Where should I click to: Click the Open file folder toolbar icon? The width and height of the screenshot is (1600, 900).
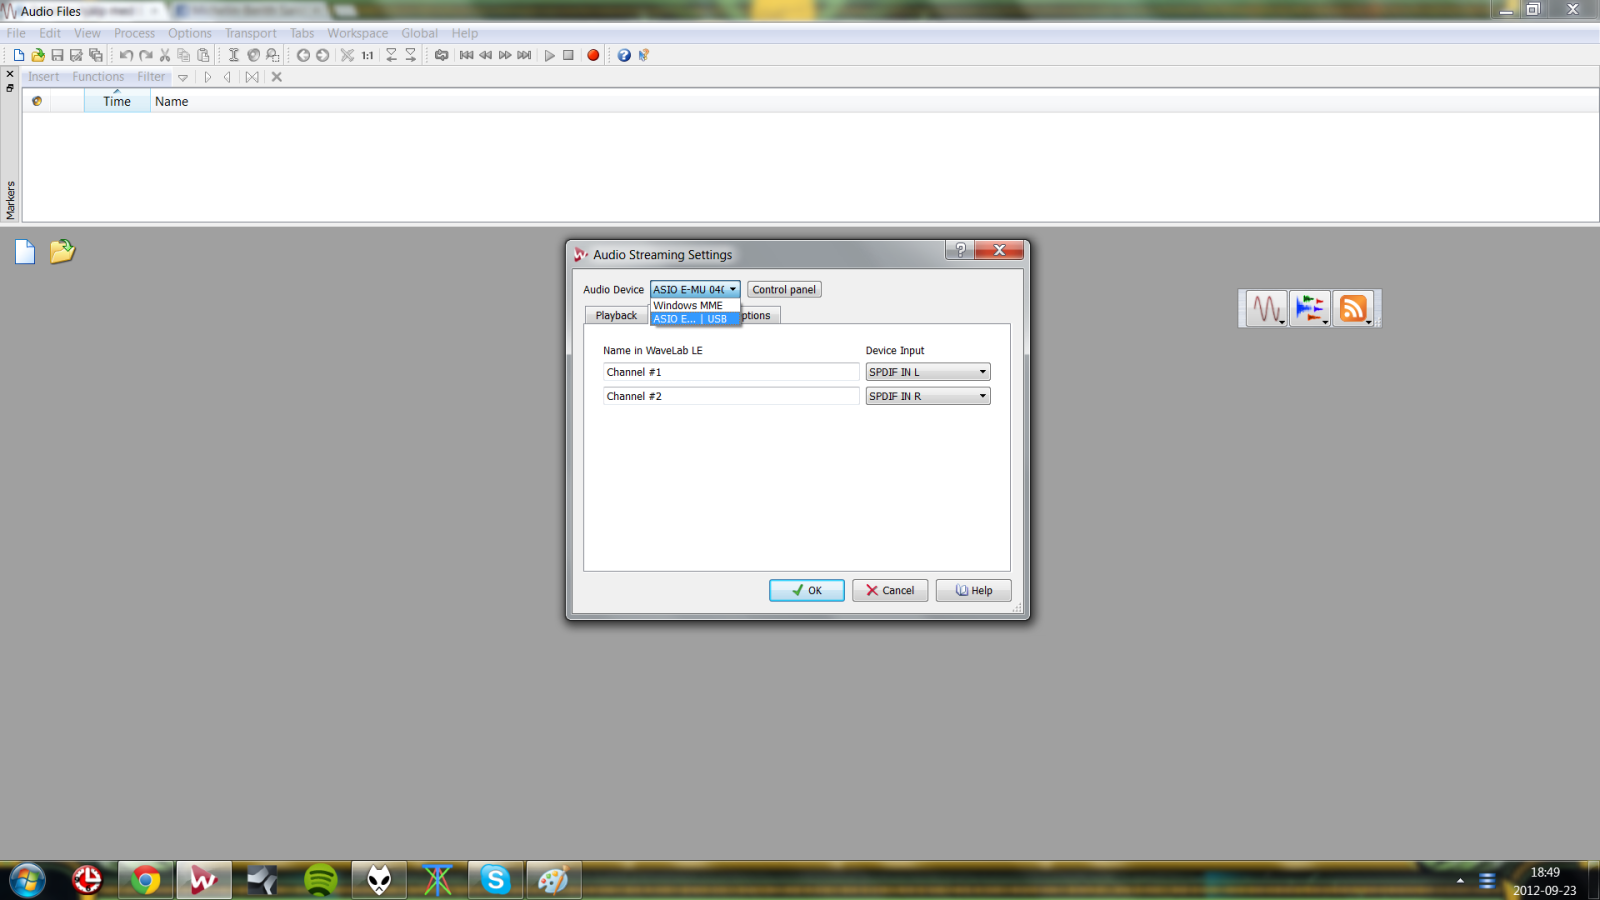click(x=38, y=55)
